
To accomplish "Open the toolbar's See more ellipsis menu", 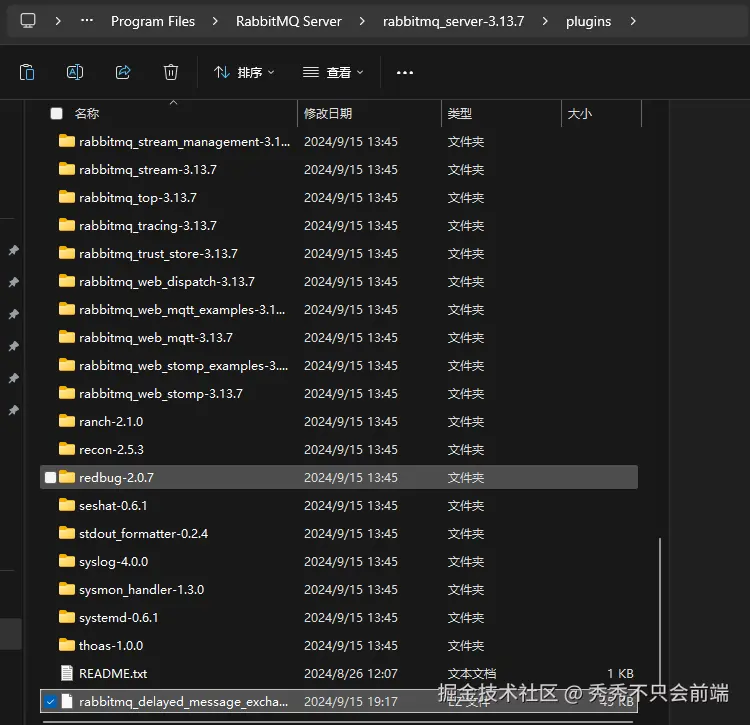I will point(405,73).
